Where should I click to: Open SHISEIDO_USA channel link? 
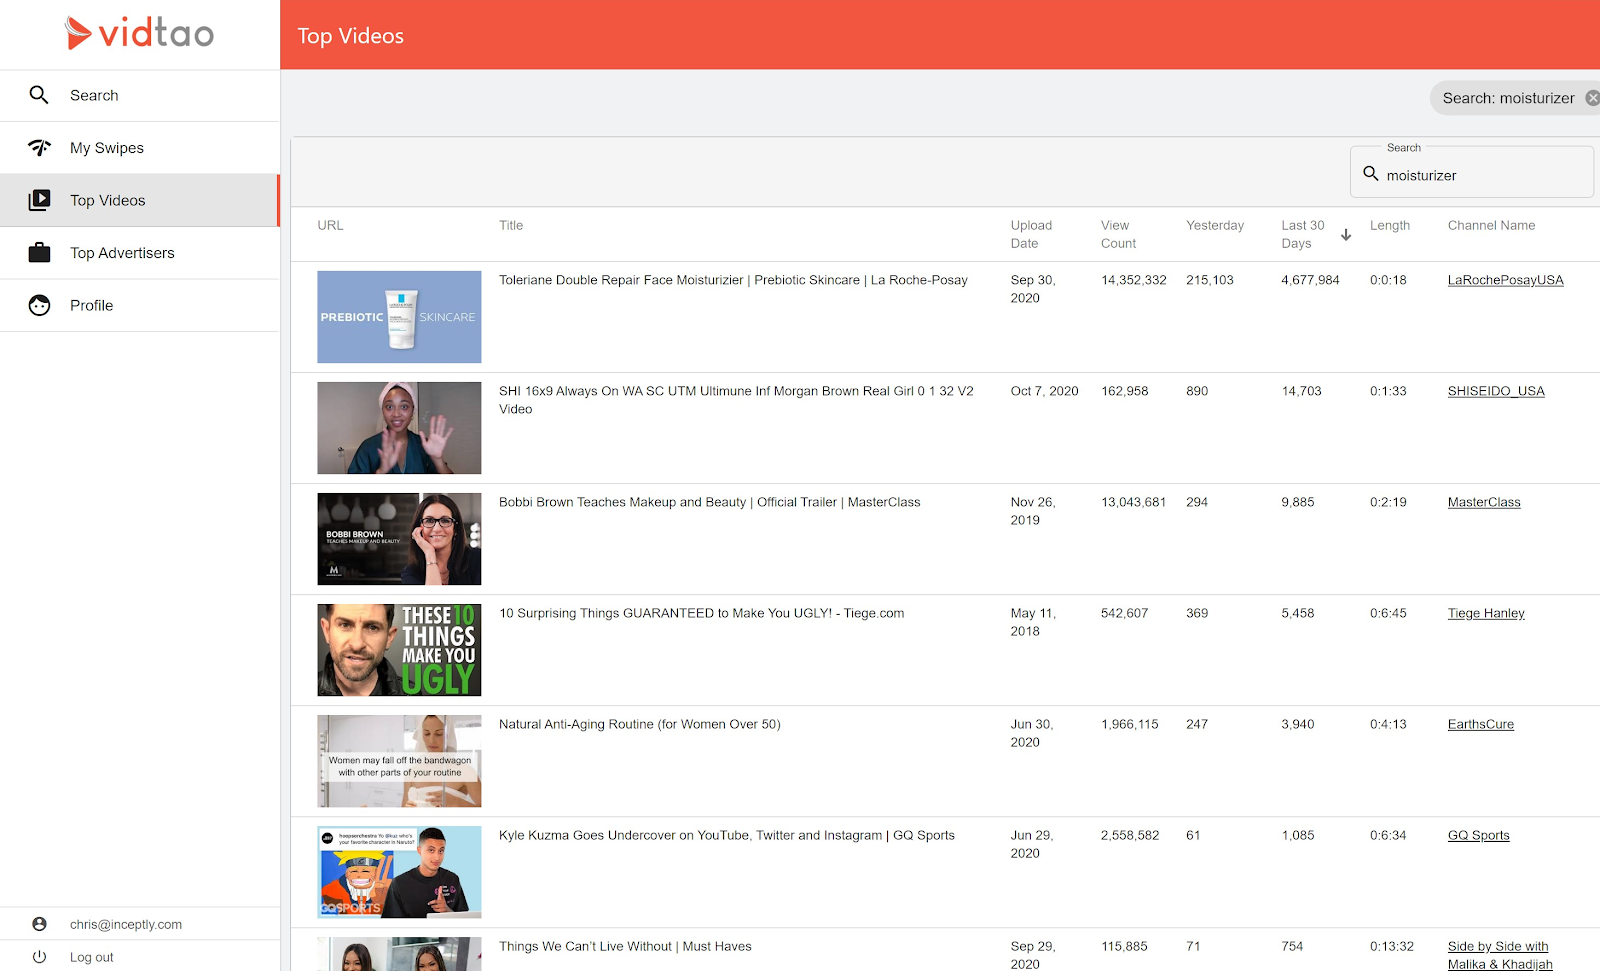point(1496,391)
